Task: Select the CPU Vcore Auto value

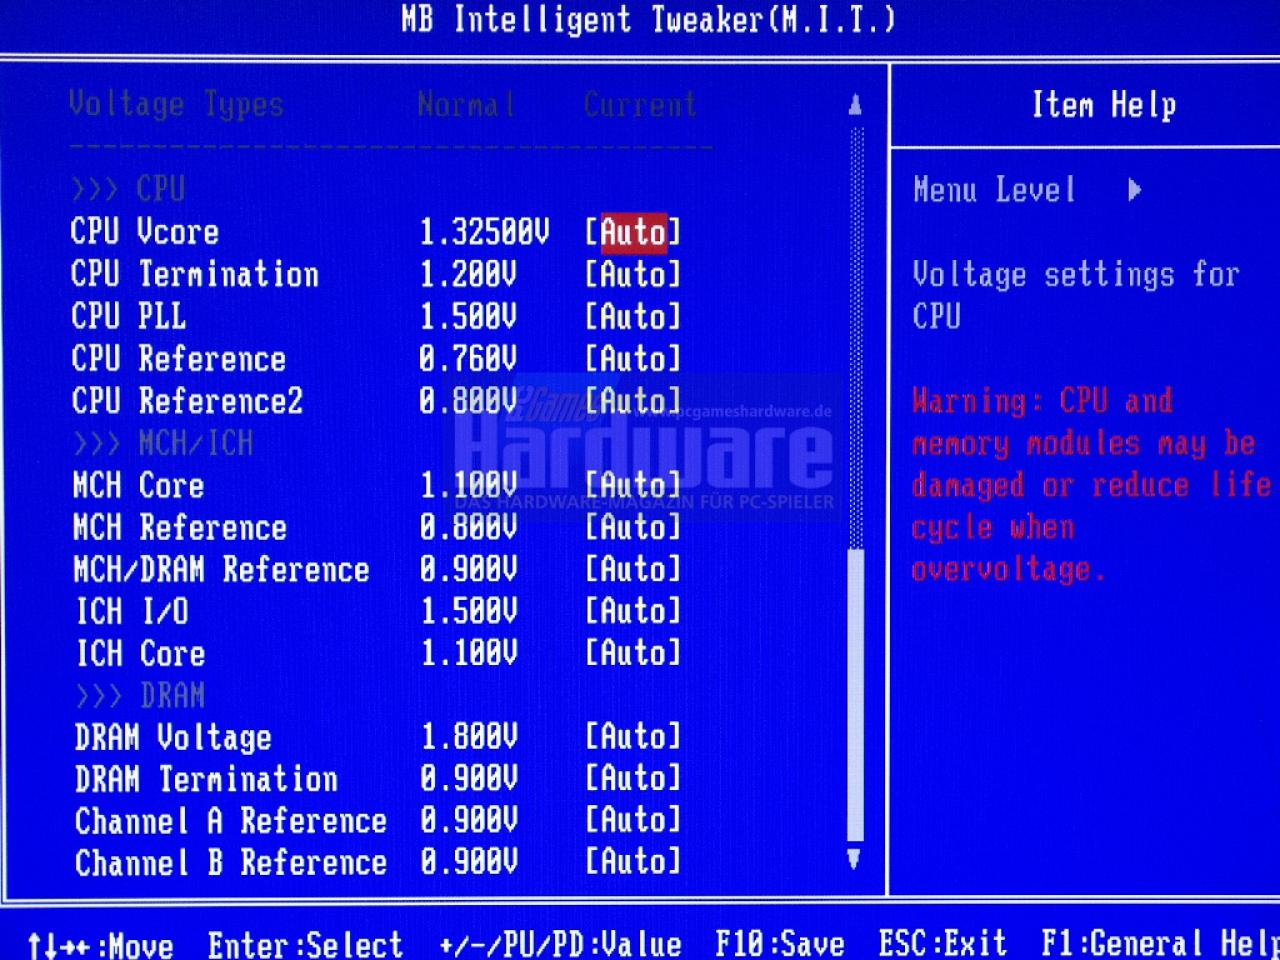Action: (x=633, y=232)
